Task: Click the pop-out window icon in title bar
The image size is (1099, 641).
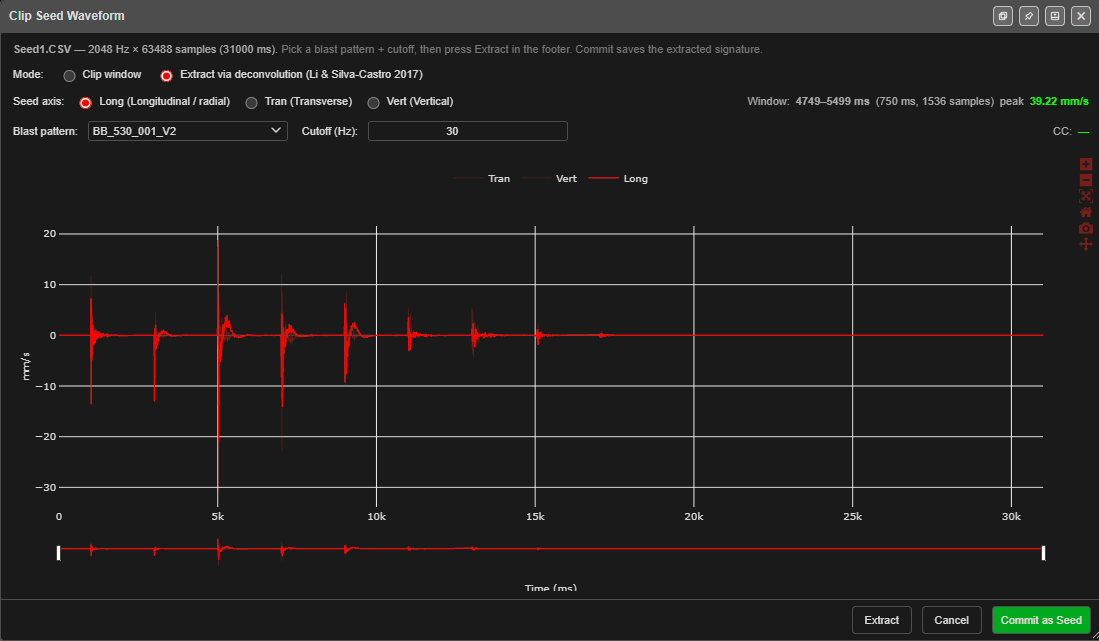Action: [1003, 16]
